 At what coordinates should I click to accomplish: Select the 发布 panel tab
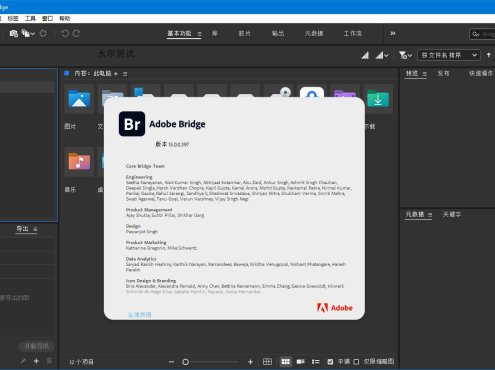[443, 73]
